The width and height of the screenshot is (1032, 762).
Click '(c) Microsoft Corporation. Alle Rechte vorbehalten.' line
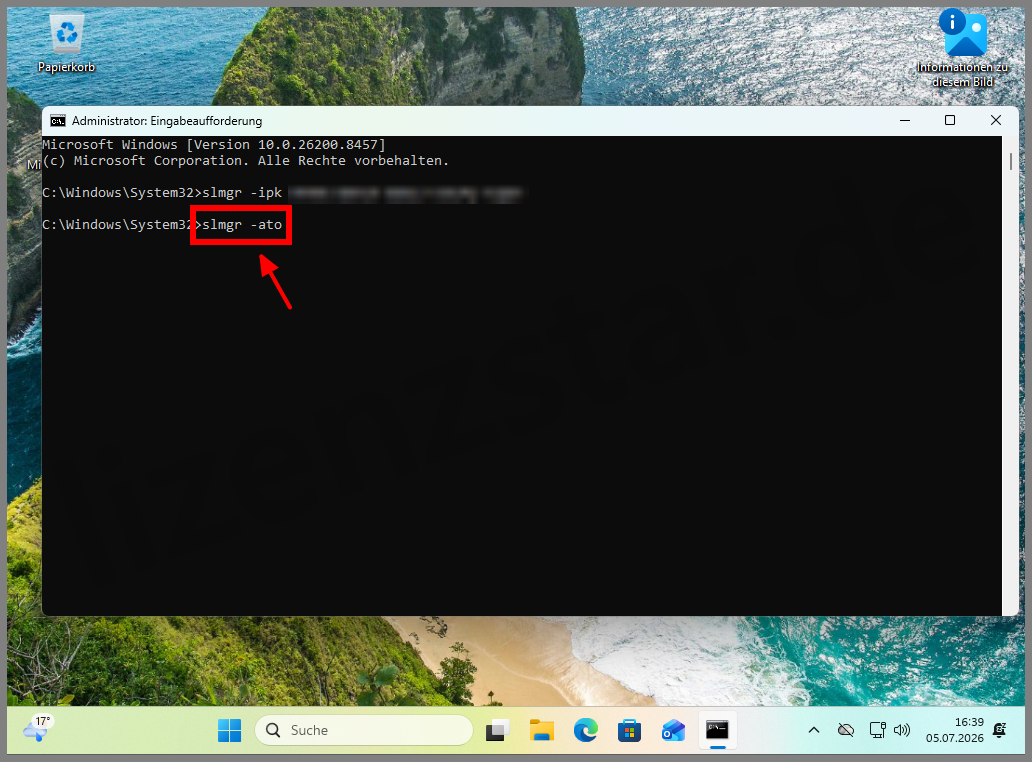tap(245, 161)
